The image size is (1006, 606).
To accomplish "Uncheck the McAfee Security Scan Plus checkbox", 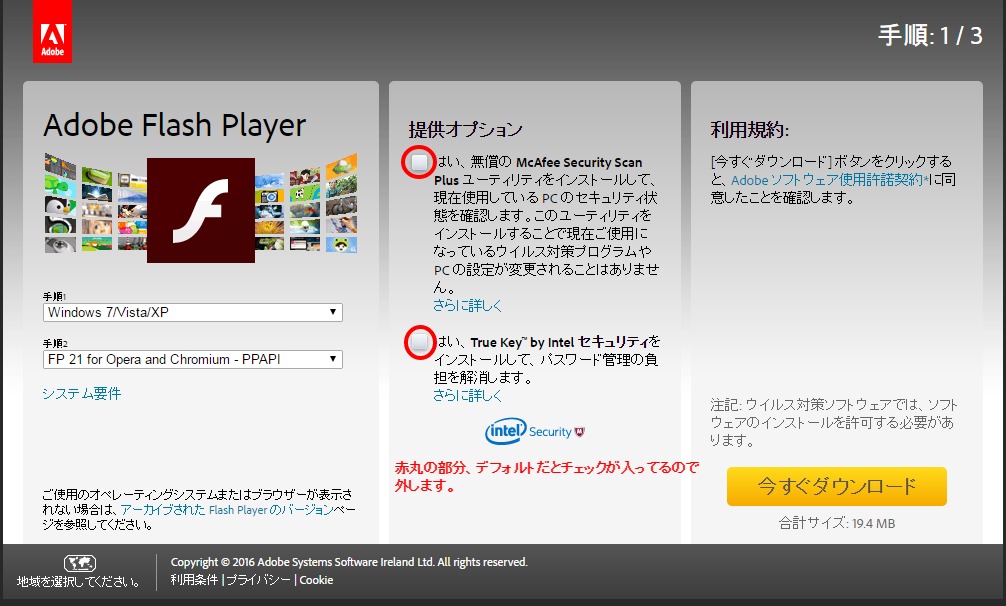I will tap(420, 162).
